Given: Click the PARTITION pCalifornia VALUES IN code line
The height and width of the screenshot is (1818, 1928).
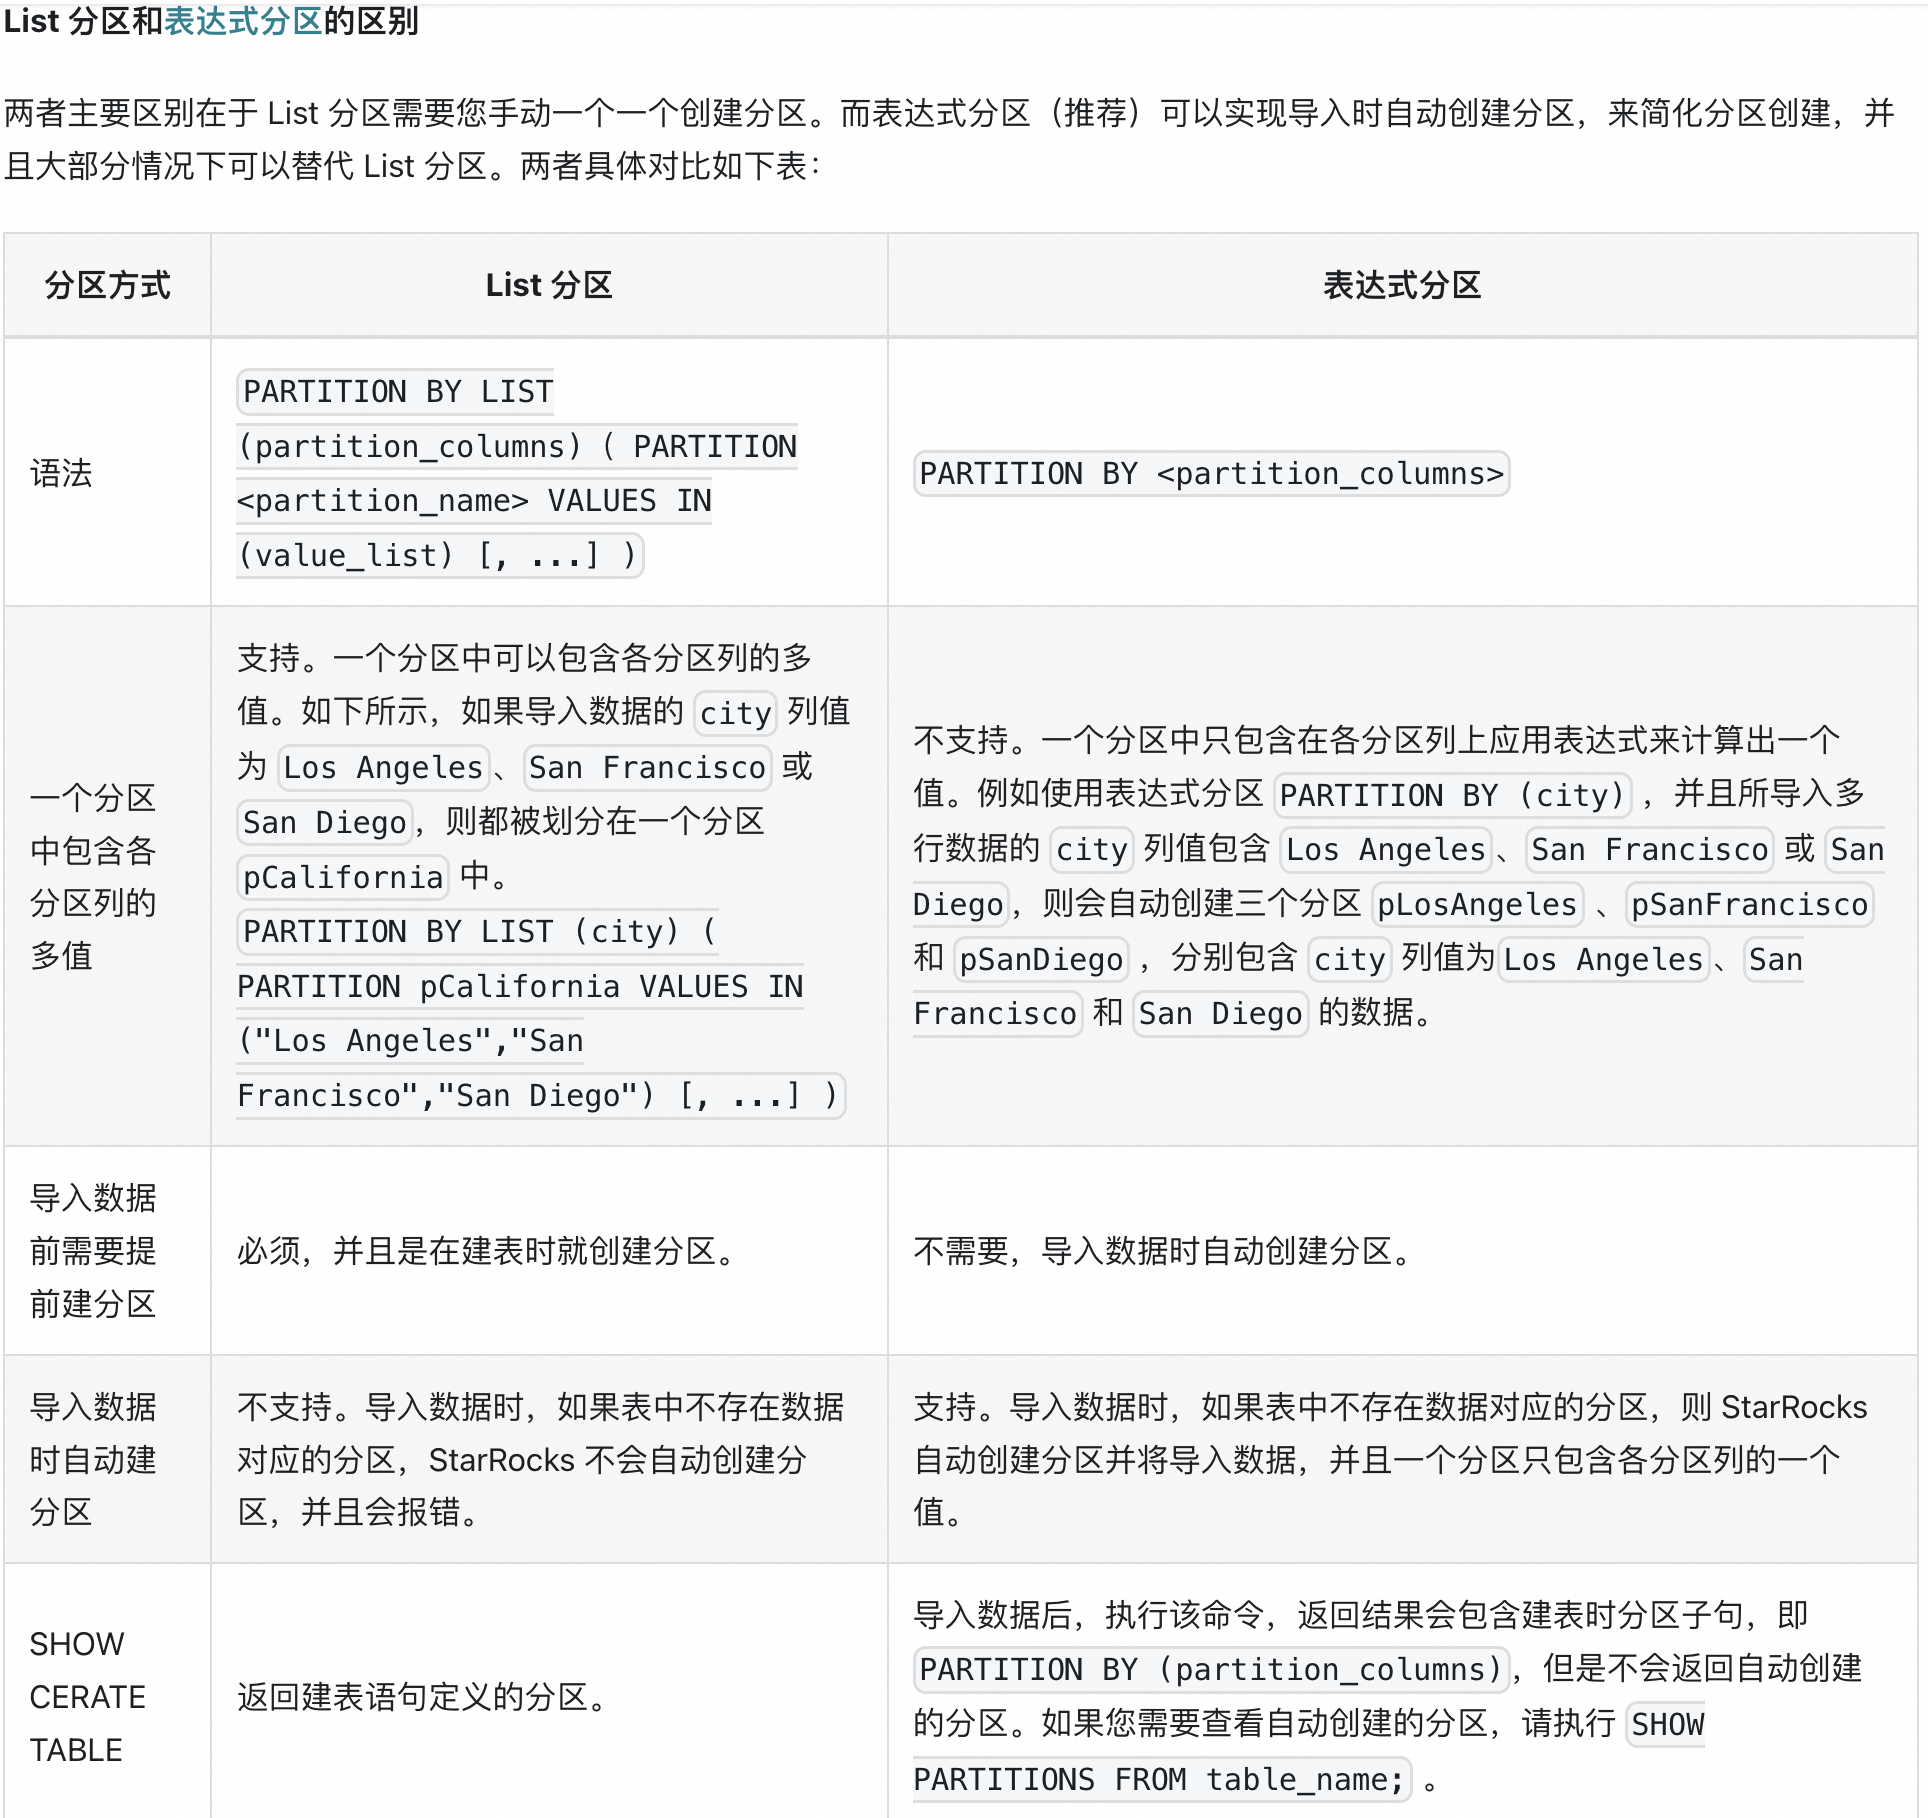Looking at the screenshot, I should tap(520, 987).
